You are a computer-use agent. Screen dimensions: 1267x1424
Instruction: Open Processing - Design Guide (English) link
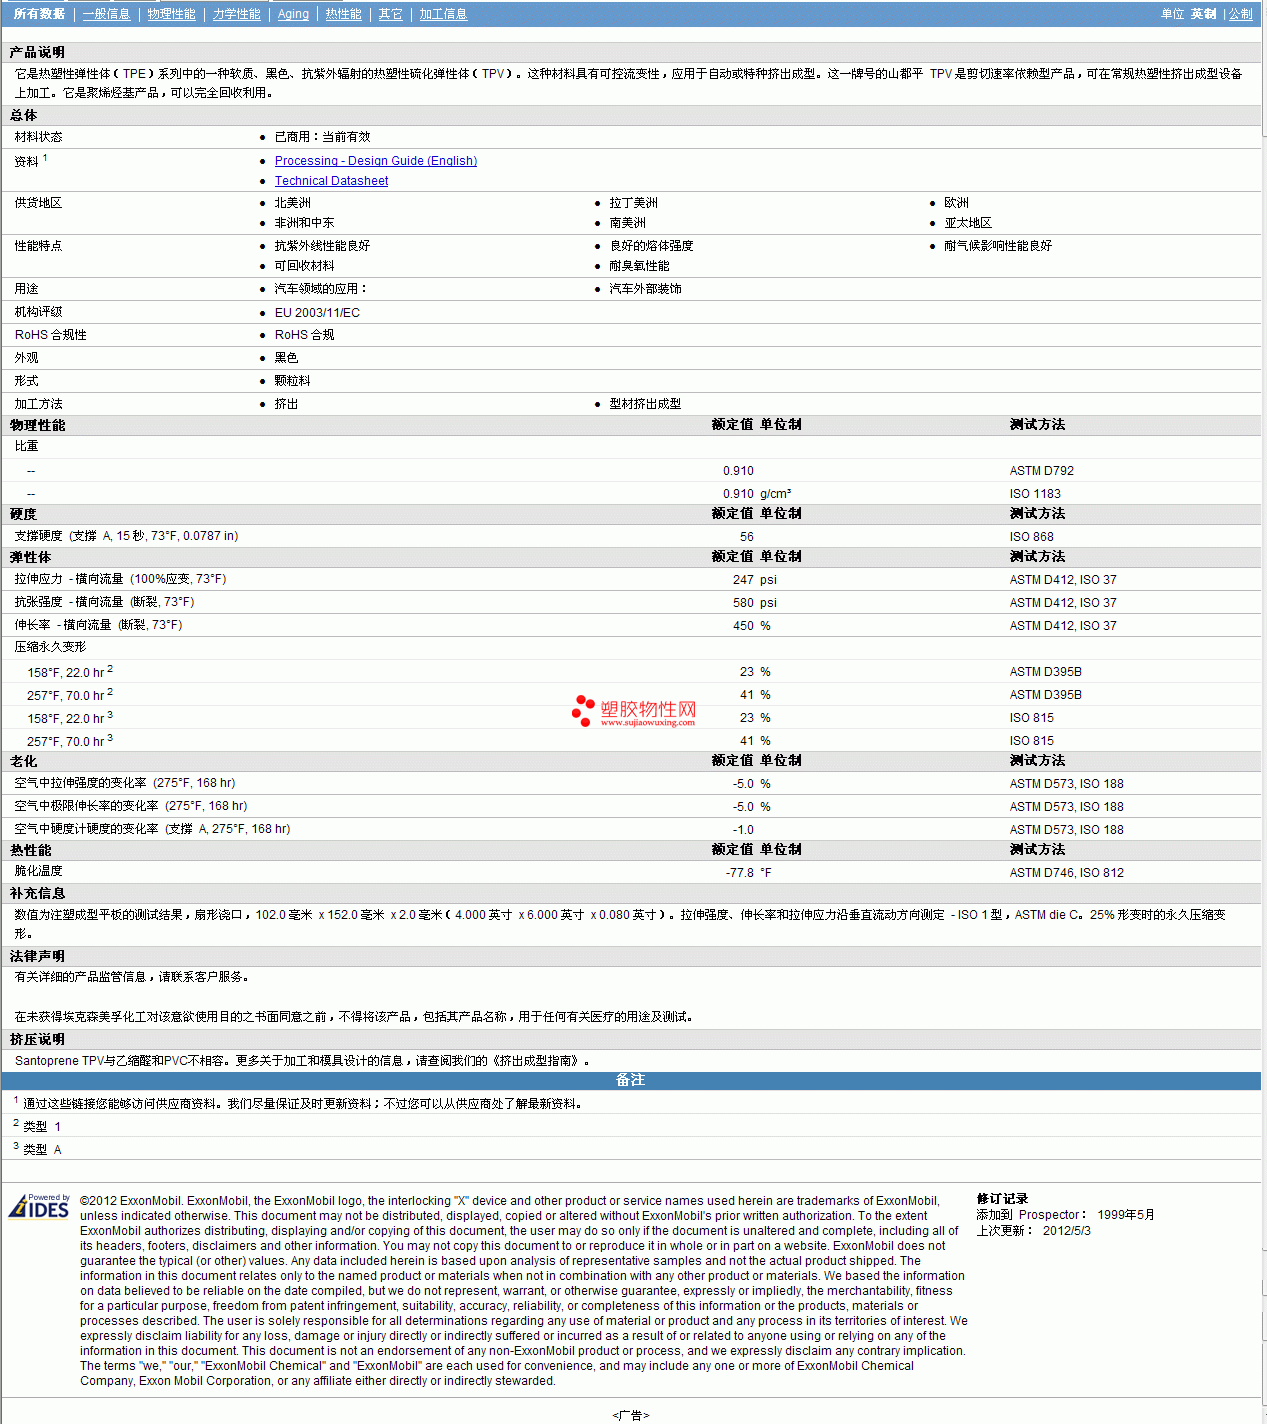(x=376, y=161)
